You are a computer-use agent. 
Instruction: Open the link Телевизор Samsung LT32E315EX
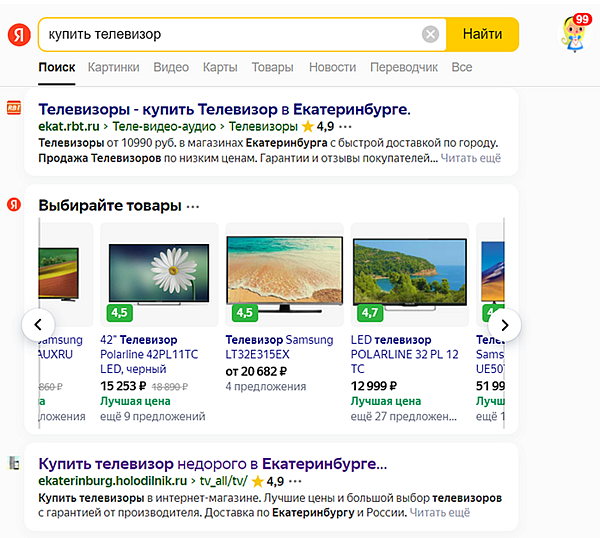(279, 347)
